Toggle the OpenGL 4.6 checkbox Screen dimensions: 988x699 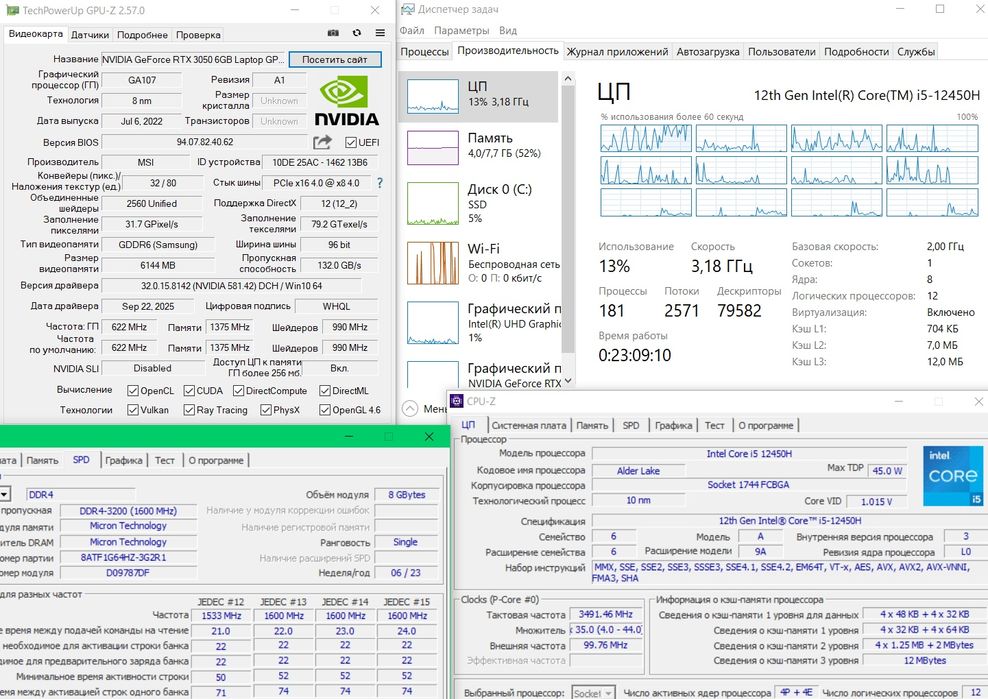(x=325, y=410)
